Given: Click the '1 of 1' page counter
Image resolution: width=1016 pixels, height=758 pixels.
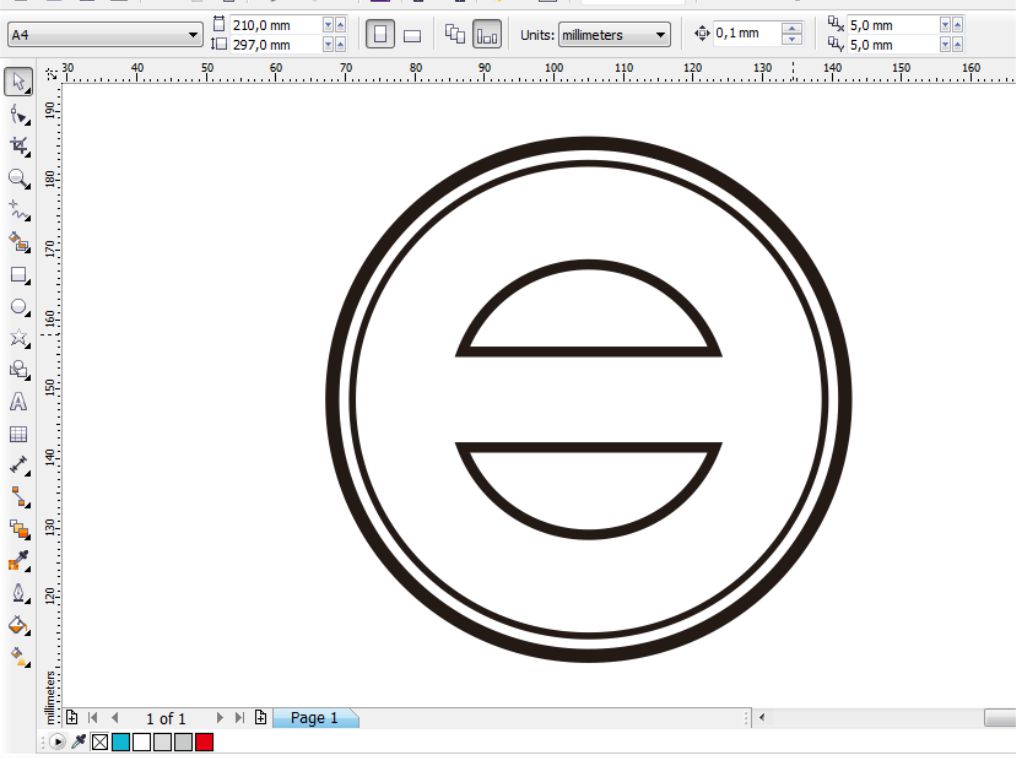Looking at the screenshot, I should (166, 718).
